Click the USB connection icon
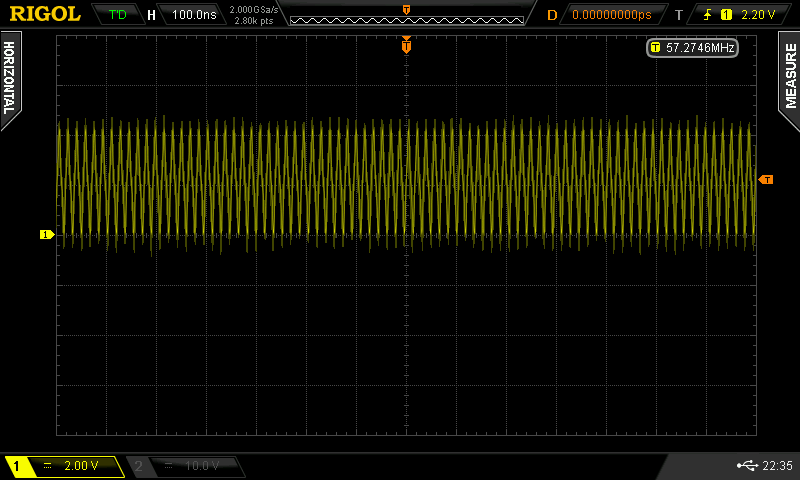 (x=746, y=466)
